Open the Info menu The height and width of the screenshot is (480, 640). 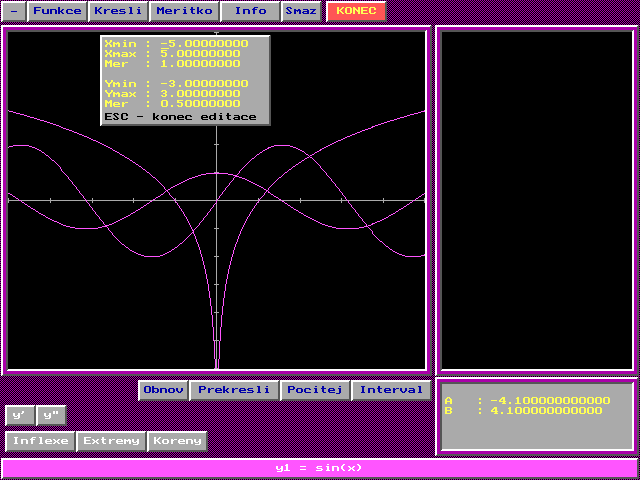[250, 11]
